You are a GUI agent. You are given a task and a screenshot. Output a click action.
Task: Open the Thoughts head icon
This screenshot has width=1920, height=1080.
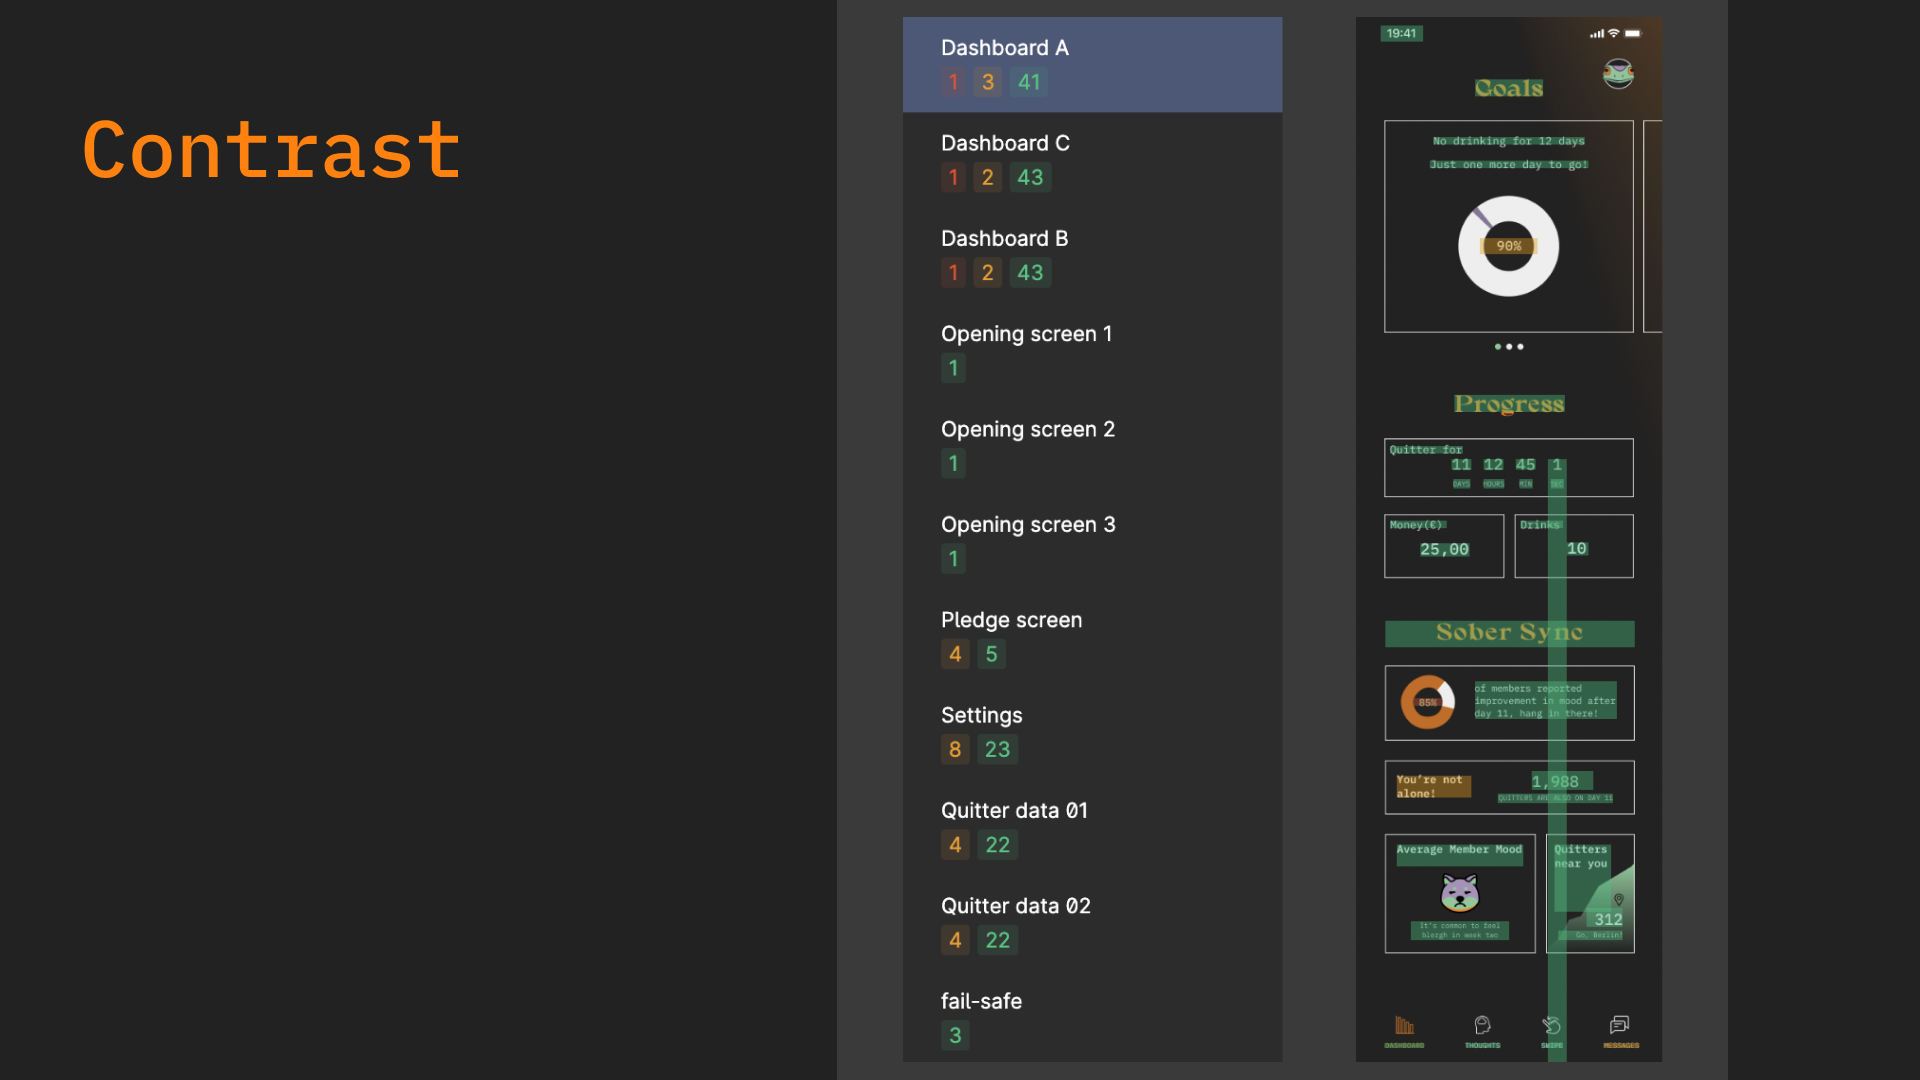click(x=1482, y=1026)
